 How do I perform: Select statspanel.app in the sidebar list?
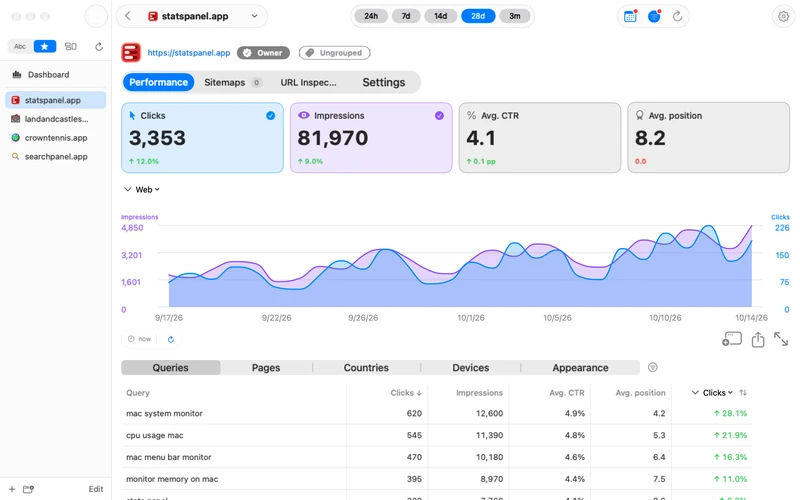pyautogui.click(x=55, y=100)
